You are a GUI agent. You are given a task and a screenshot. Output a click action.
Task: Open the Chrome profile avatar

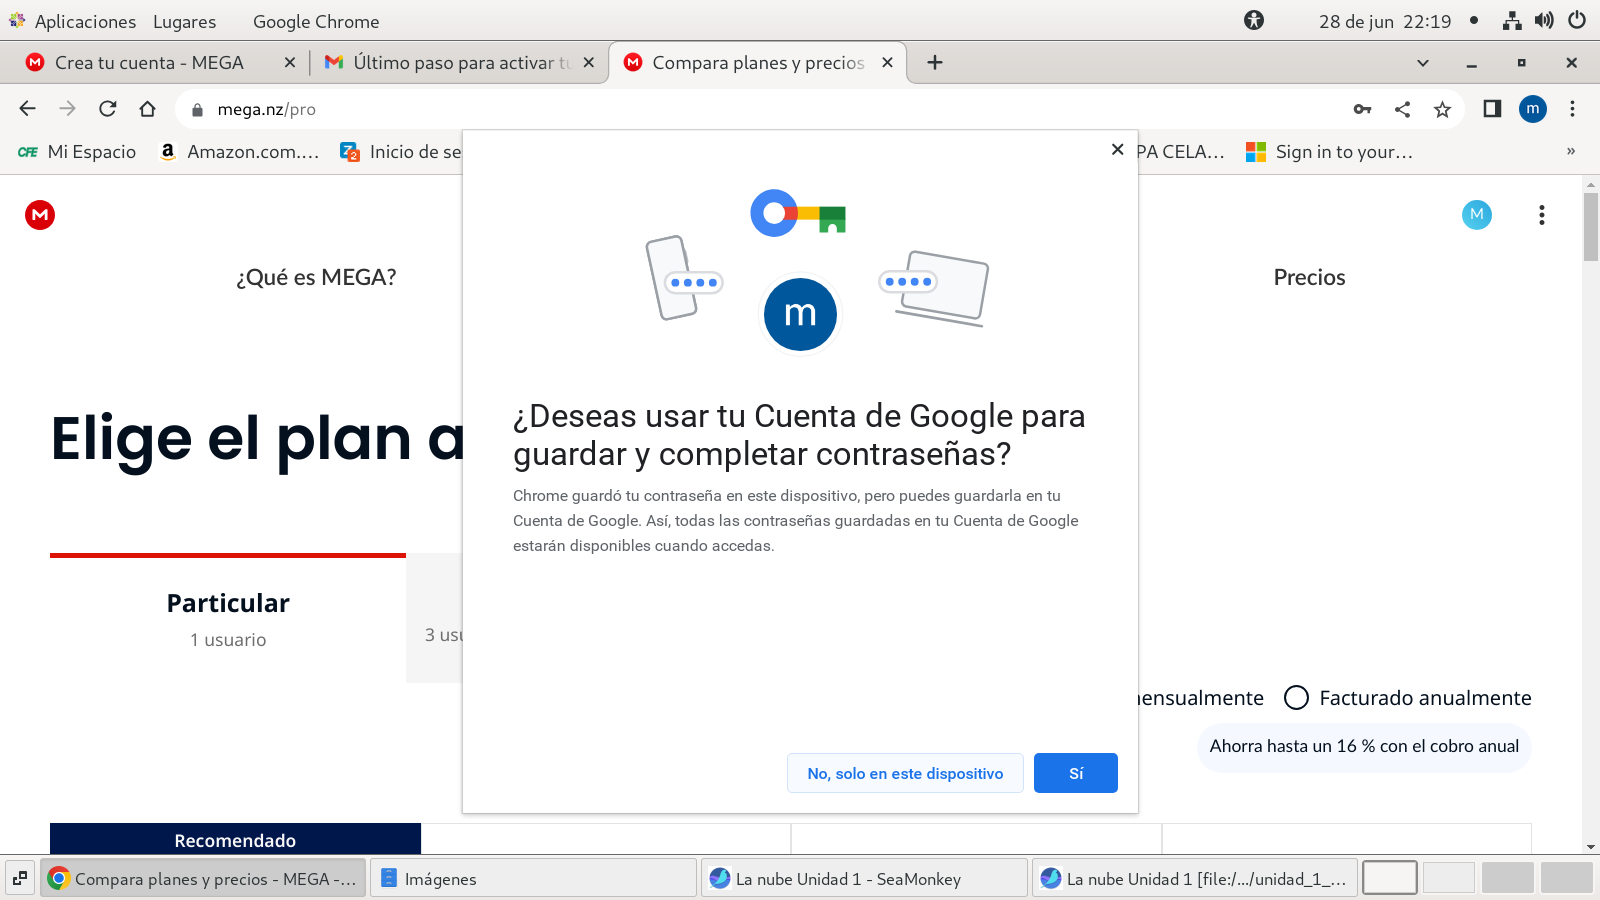coord(1532,109)
